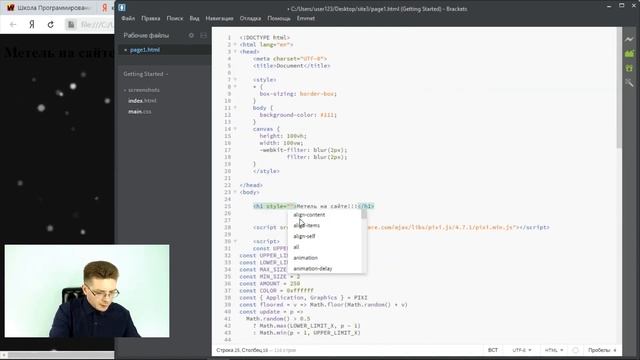This screenshot has width=640, height=360.
Task: Choose animation from autocomplete list
Action: (x=305, y=258)
